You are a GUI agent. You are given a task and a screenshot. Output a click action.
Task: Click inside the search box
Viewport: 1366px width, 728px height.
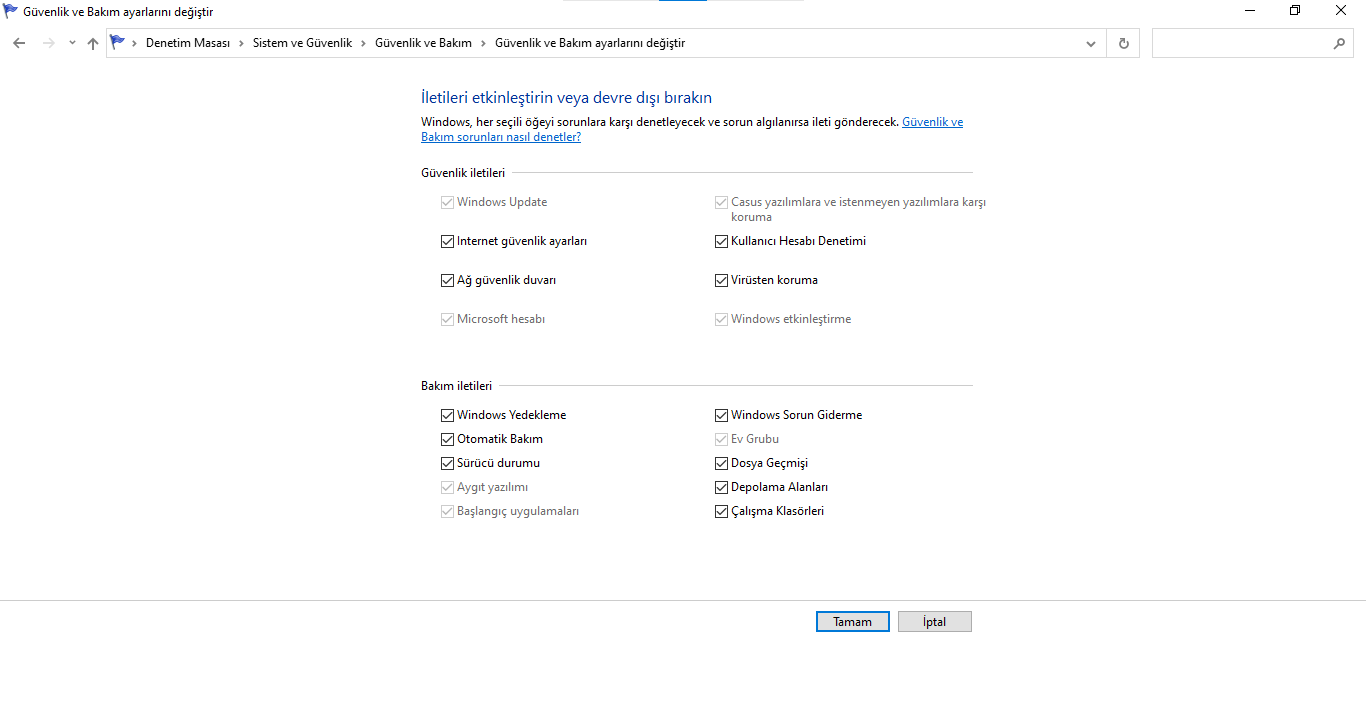coord(1240,42)
